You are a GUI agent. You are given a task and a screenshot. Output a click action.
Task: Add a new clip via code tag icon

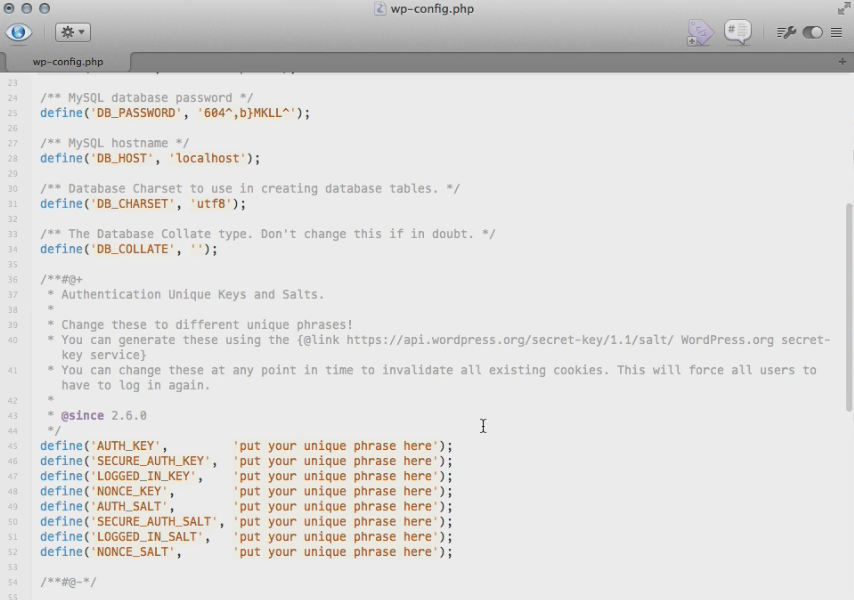coord(699,33)
